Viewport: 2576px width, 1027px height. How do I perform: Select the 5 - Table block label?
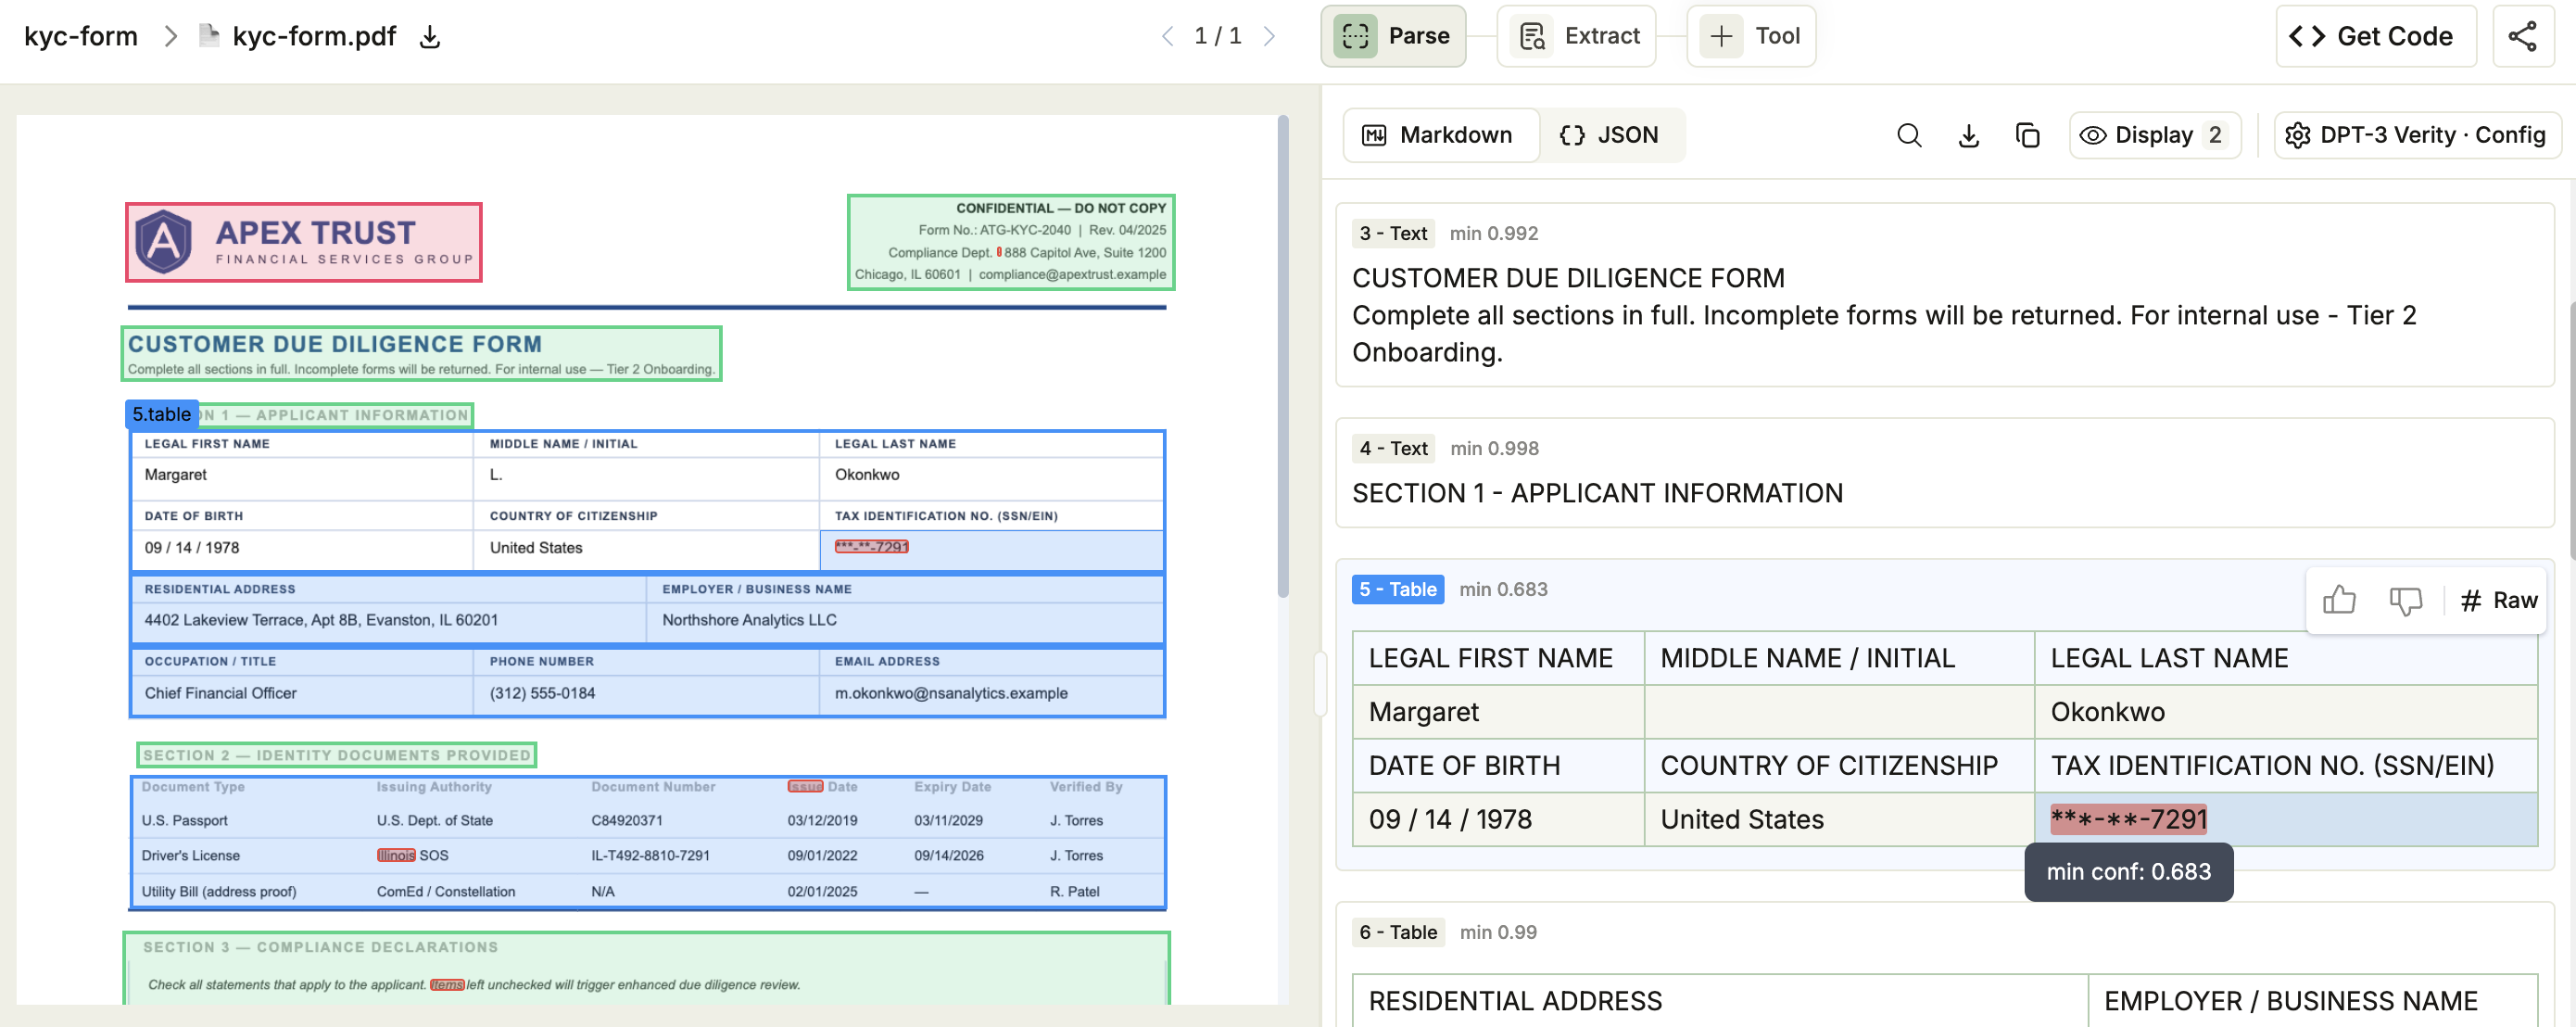[x=1398, y=589]
